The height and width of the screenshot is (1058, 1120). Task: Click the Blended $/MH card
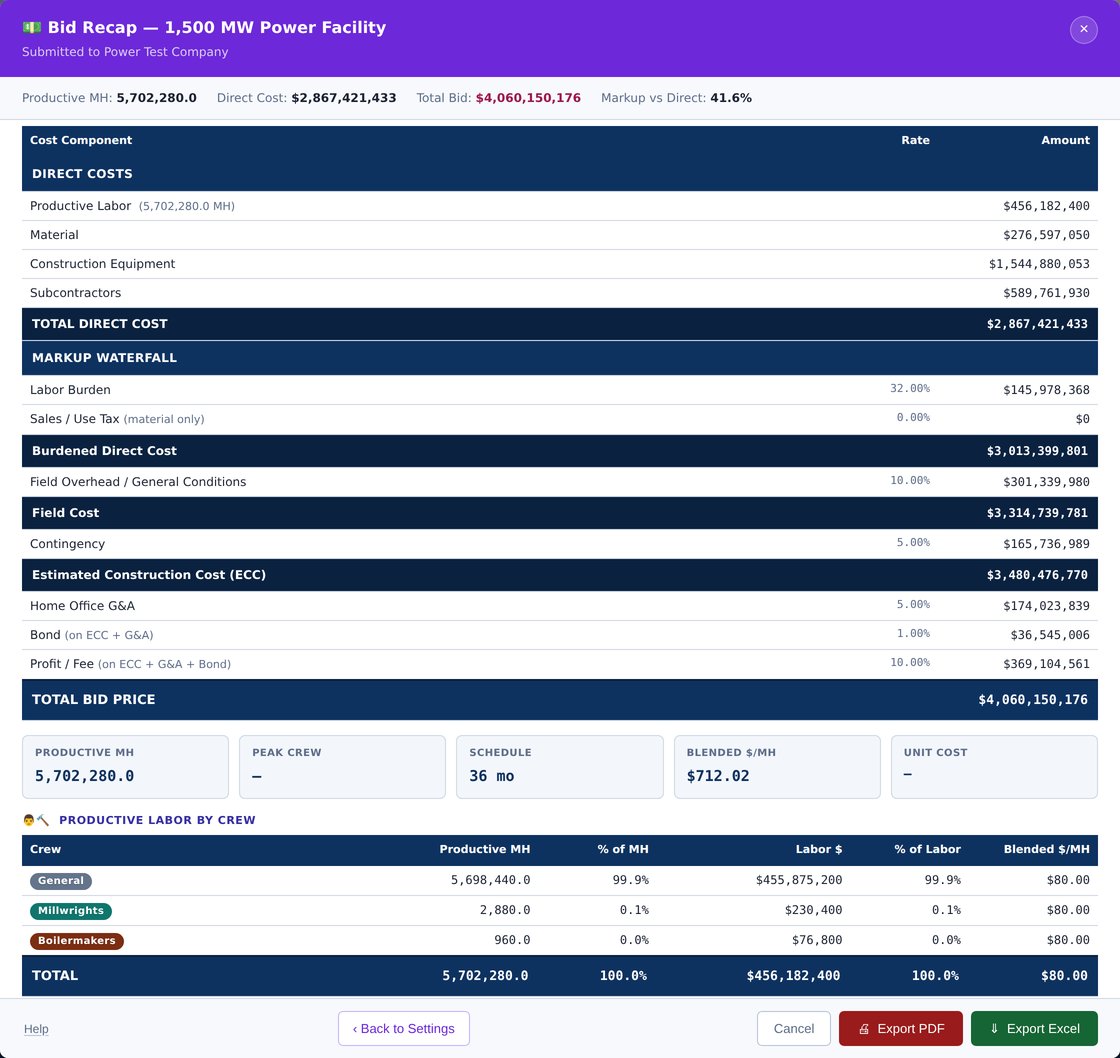point(777,767)
